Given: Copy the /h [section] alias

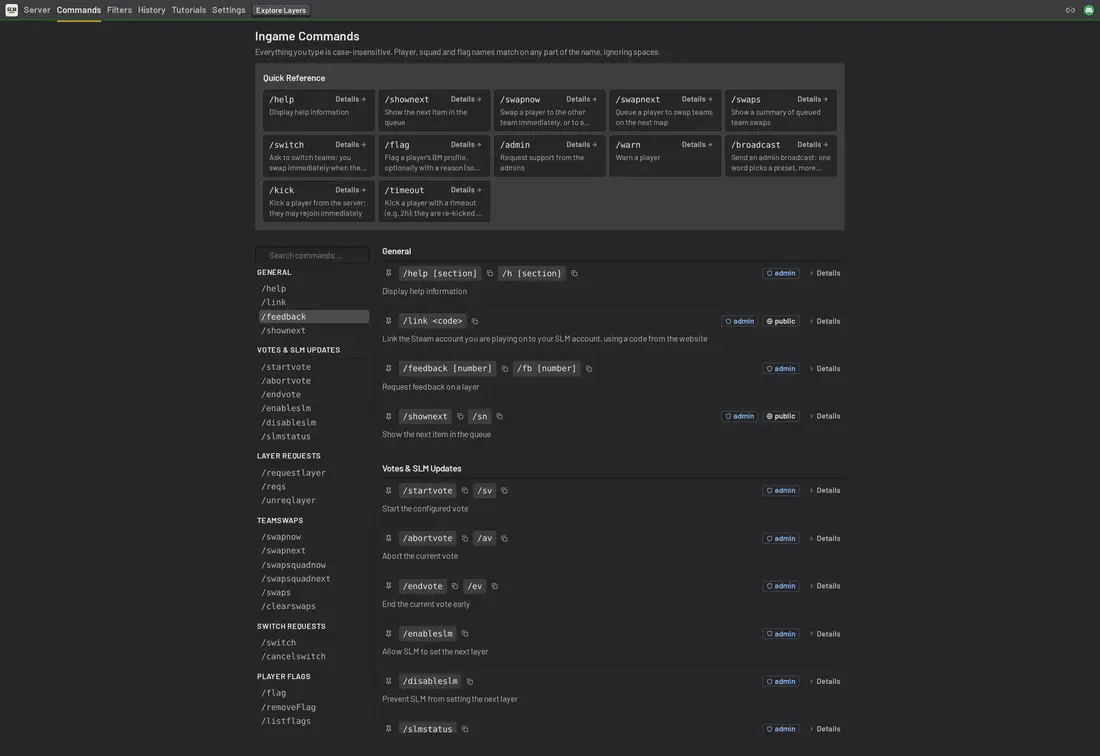Looking at the screenshot, I should 574,274.
